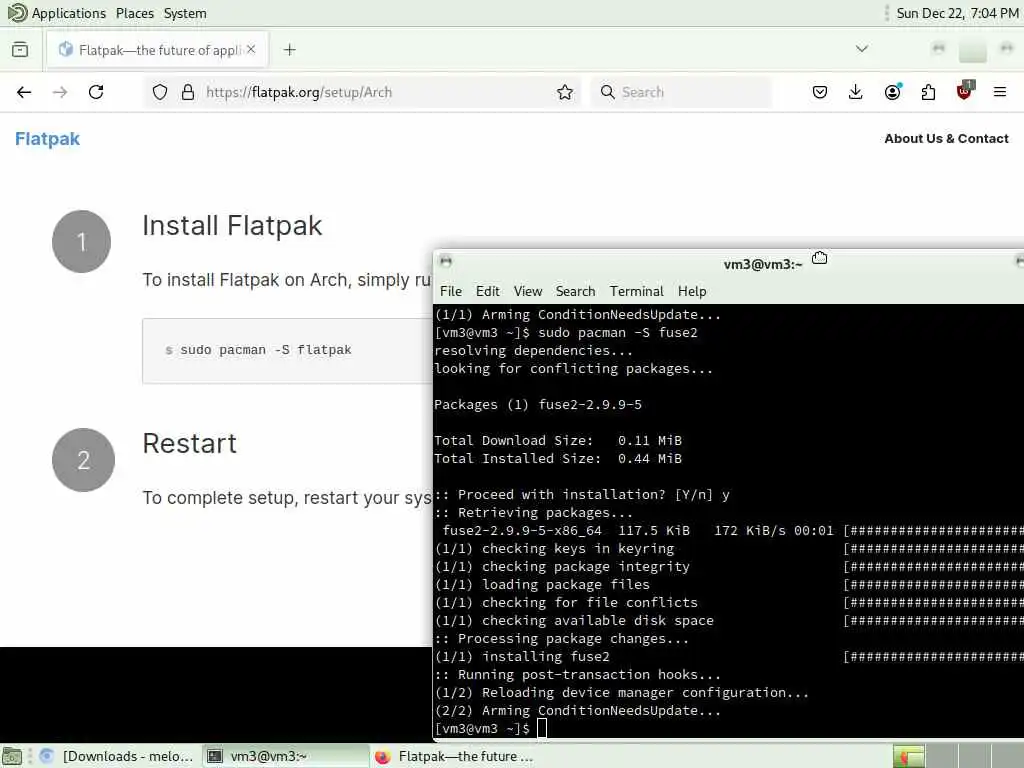Click the Firefox icon in the taskbar
The image size is (1024, 768).
click(383, 756)
